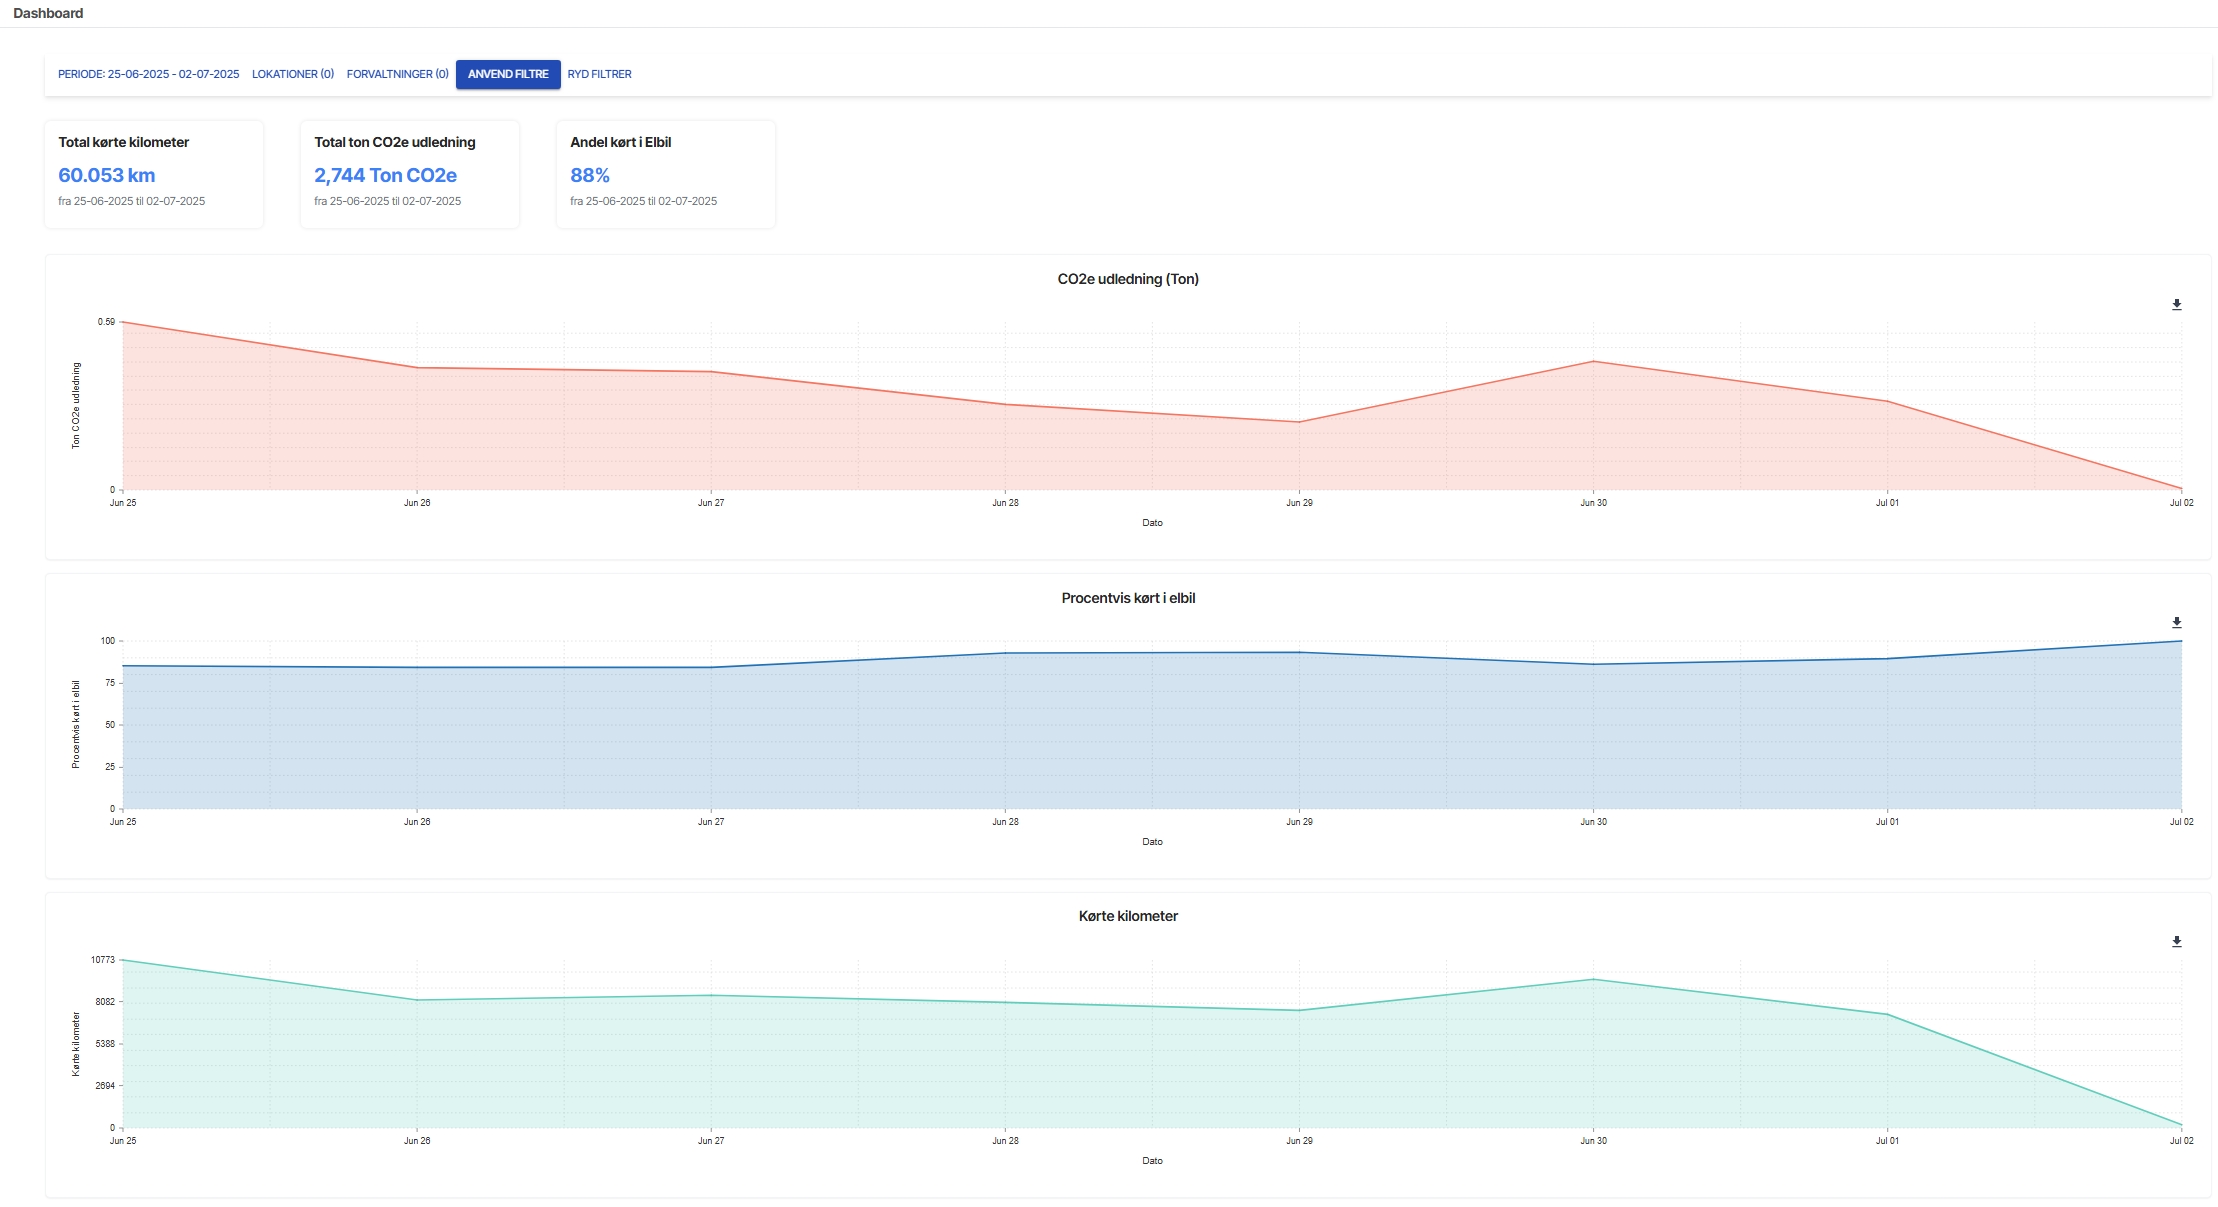The height and width of the screenshot is (1207, 2218).
Task: Click Jun 25 start point on CO2e line
Action: click(x=123, y=322)
